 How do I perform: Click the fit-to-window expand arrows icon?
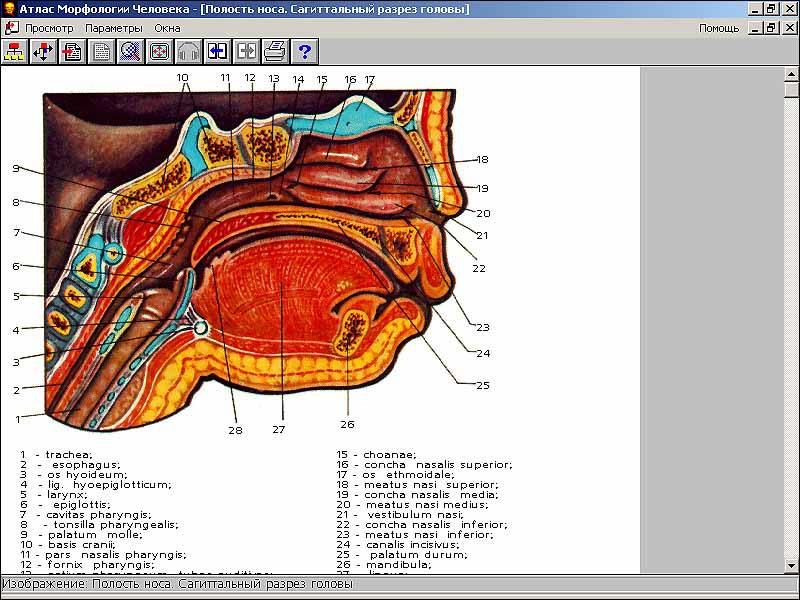[x=159, y=51]
